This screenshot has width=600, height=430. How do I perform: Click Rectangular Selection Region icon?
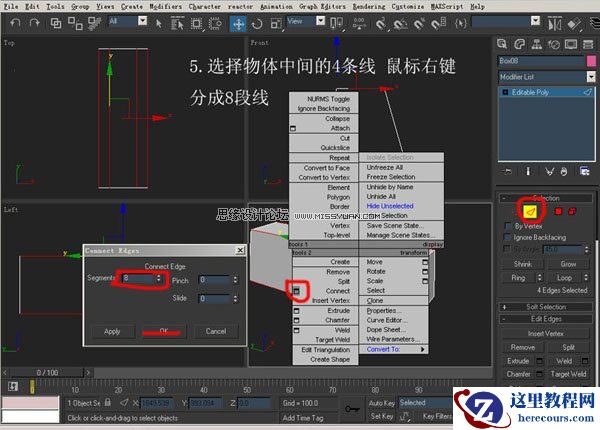tap(196, 24)
